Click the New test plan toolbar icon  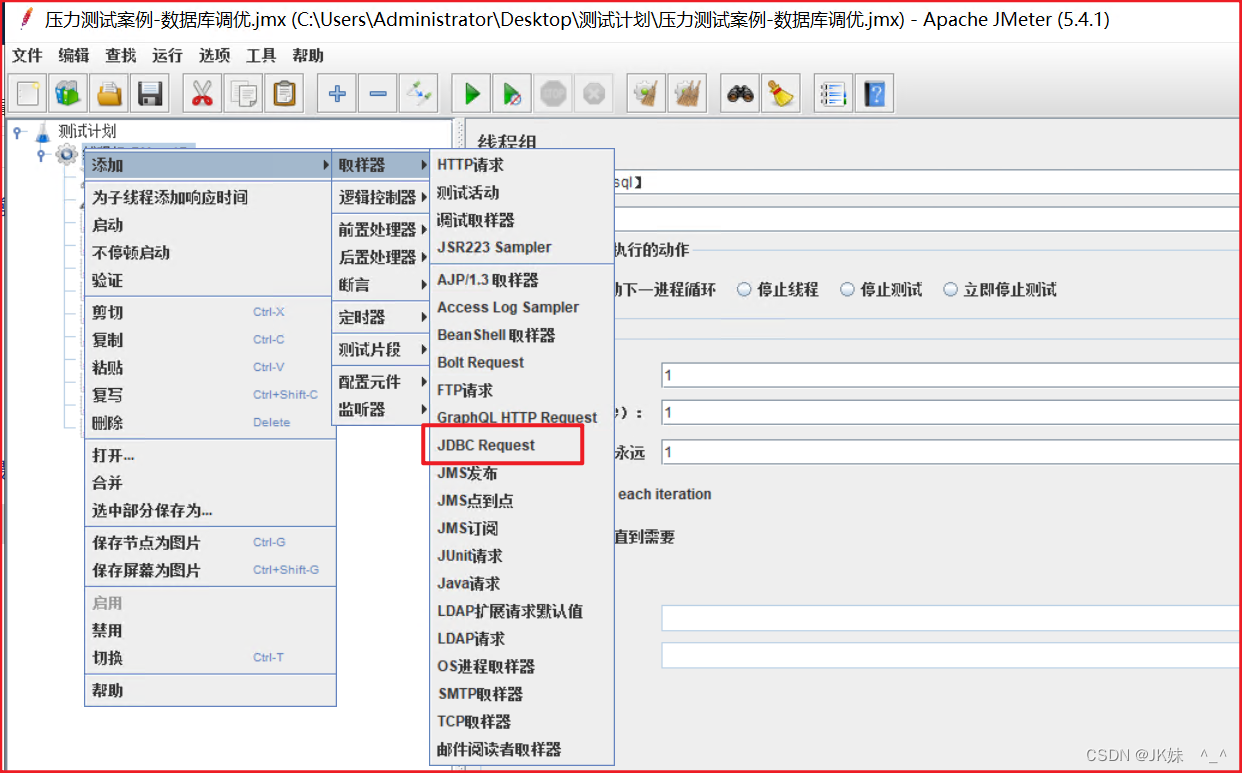click(x=27, y=94)
